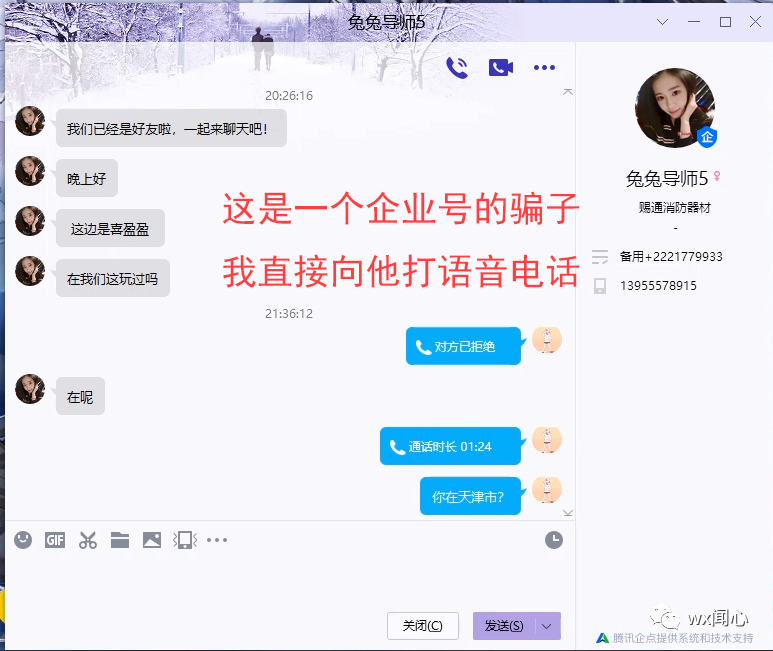Click the 发送(S) button
The width and height of the screenshot is (773, 651).
[x=504, y=626]
